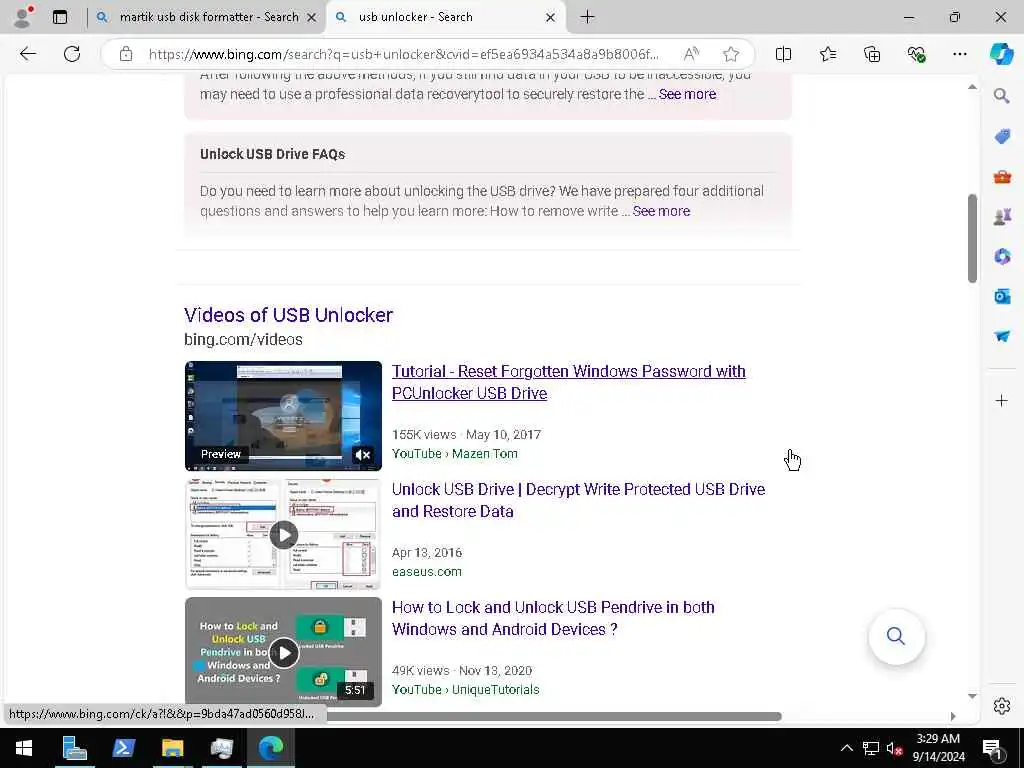Open the clock showing 3:29 AM
Viewport: 1024px width, 768px height.
[x=938, y=748]
